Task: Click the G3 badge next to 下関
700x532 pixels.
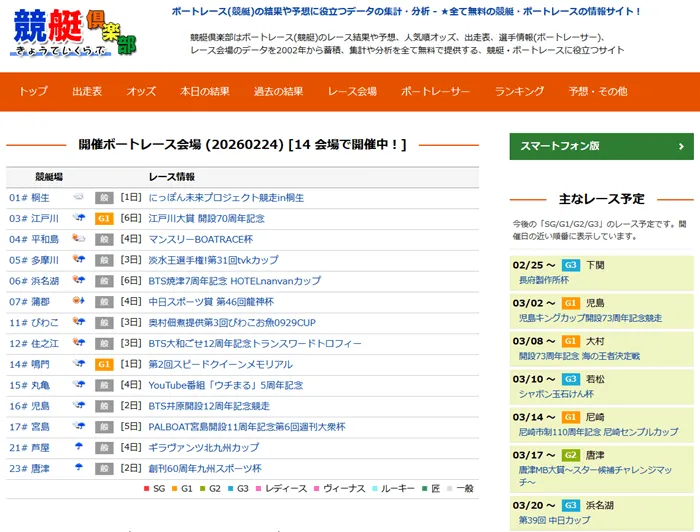Action: [x=571, y=265]
